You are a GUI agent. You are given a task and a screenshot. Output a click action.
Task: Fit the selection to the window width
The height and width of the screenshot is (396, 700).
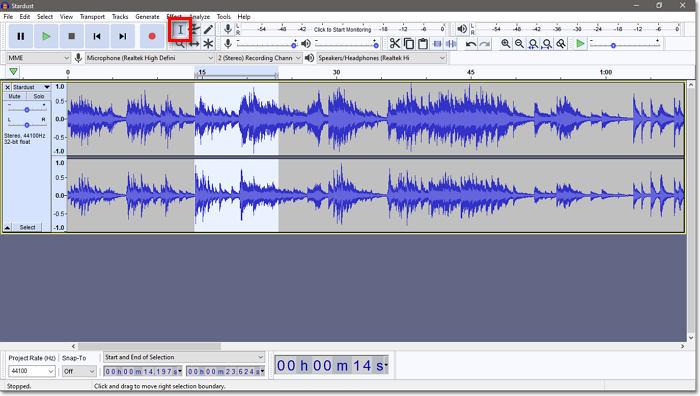pos(533,43)
